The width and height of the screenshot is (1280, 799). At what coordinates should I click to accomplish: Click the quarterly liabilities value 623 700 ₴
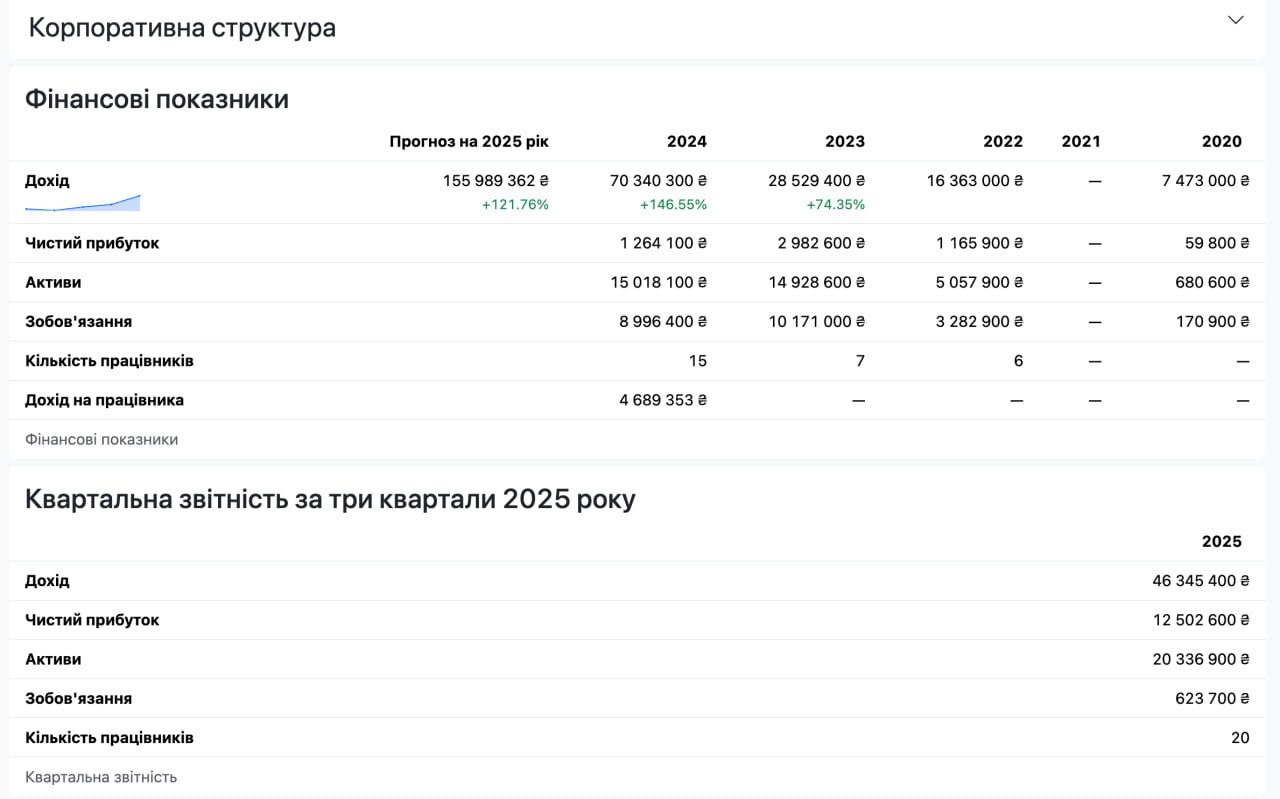(x=1212, y=699)
